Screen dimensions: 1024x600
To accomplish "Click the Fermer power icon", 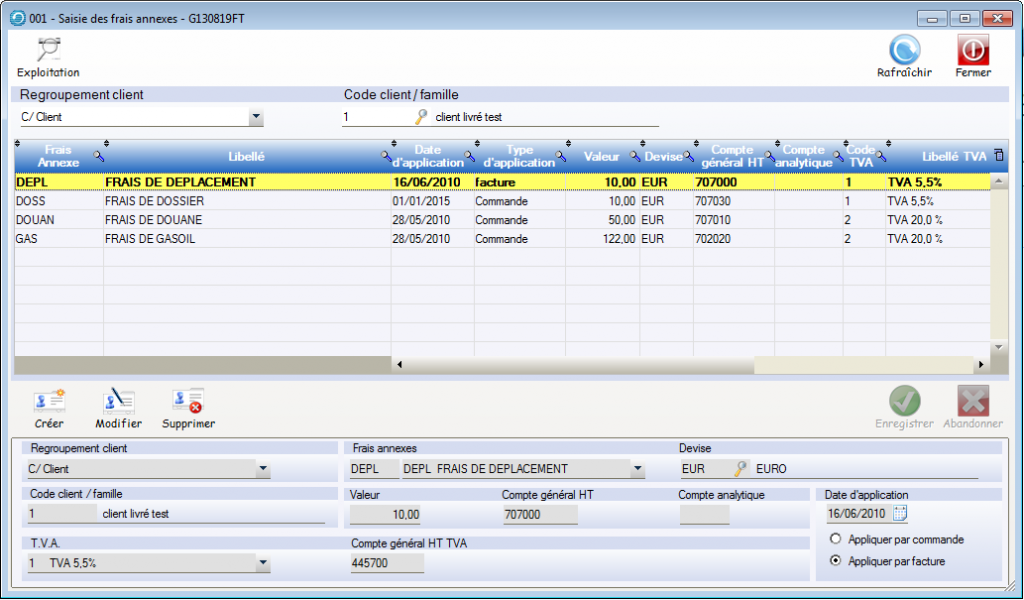I will [x=972, y=50].
